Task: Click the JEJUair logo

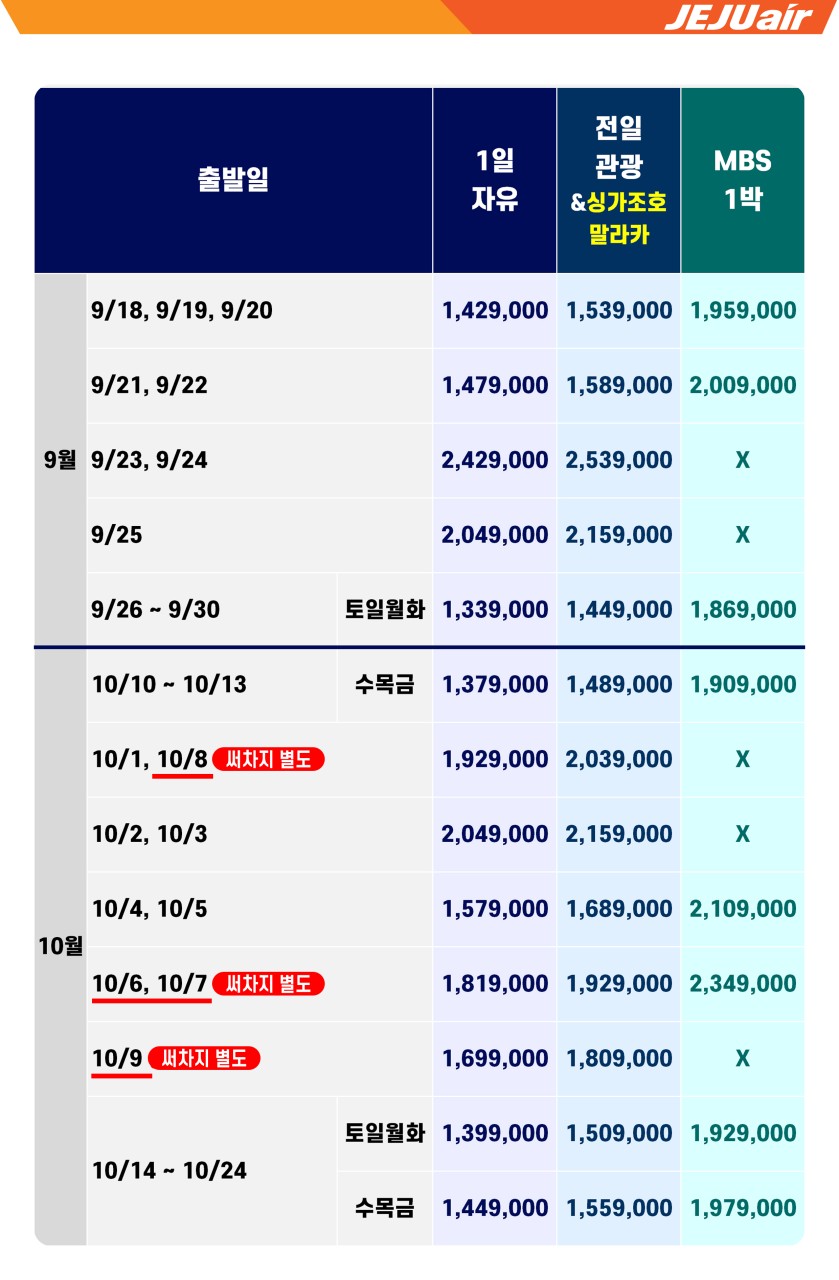Action: [x=738, y=17]
